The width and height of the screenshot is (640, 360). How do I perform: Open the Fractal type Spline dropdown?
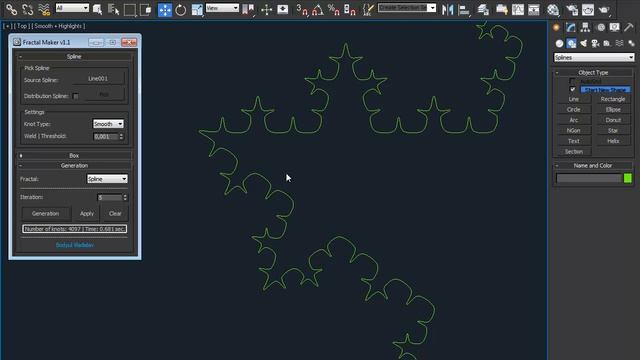click(107, 179)
